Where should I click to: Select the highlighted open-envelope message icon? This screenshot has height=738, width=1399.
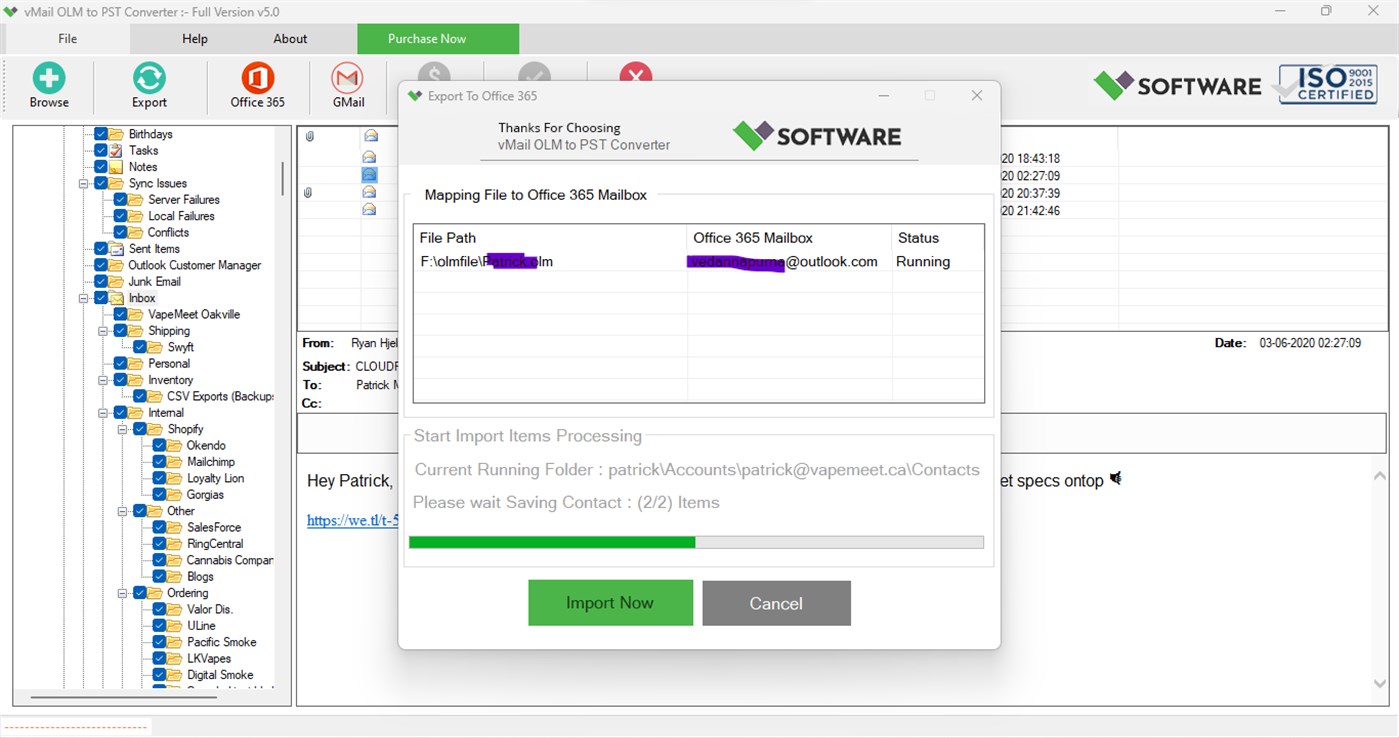pos(370,173)
